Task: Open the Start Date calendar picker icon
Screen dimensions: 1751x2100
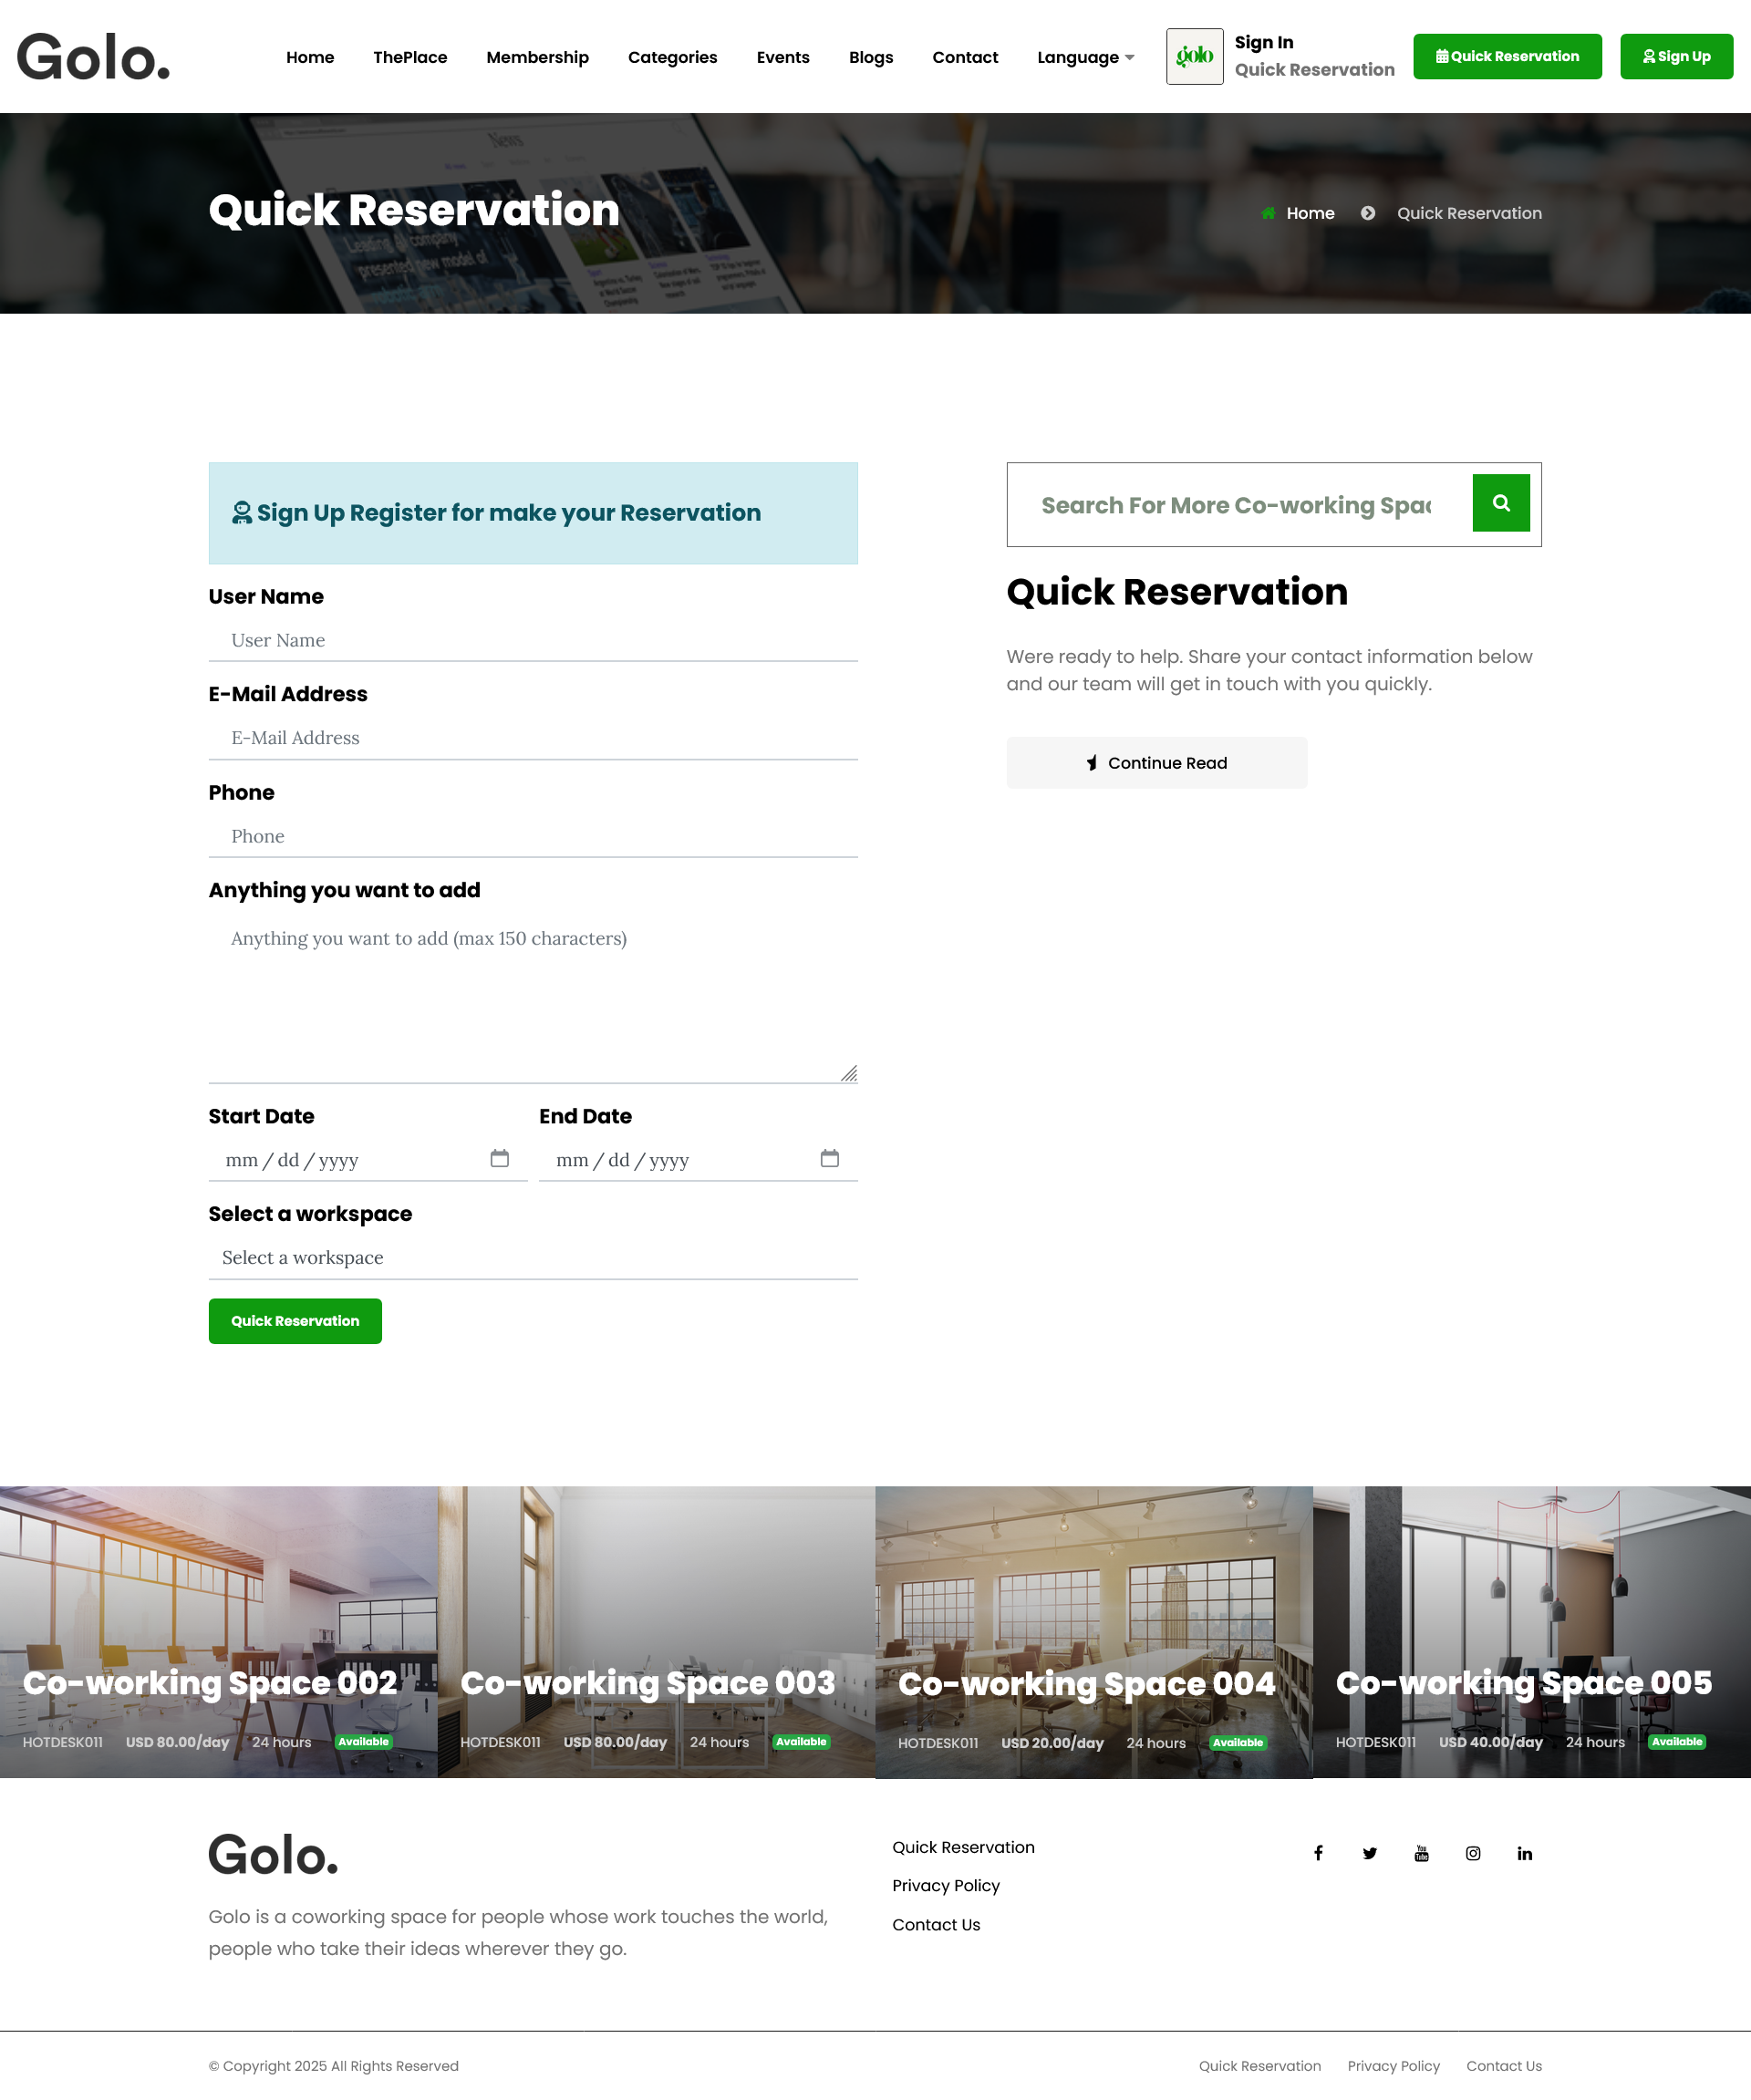Action: [500, 1158]
